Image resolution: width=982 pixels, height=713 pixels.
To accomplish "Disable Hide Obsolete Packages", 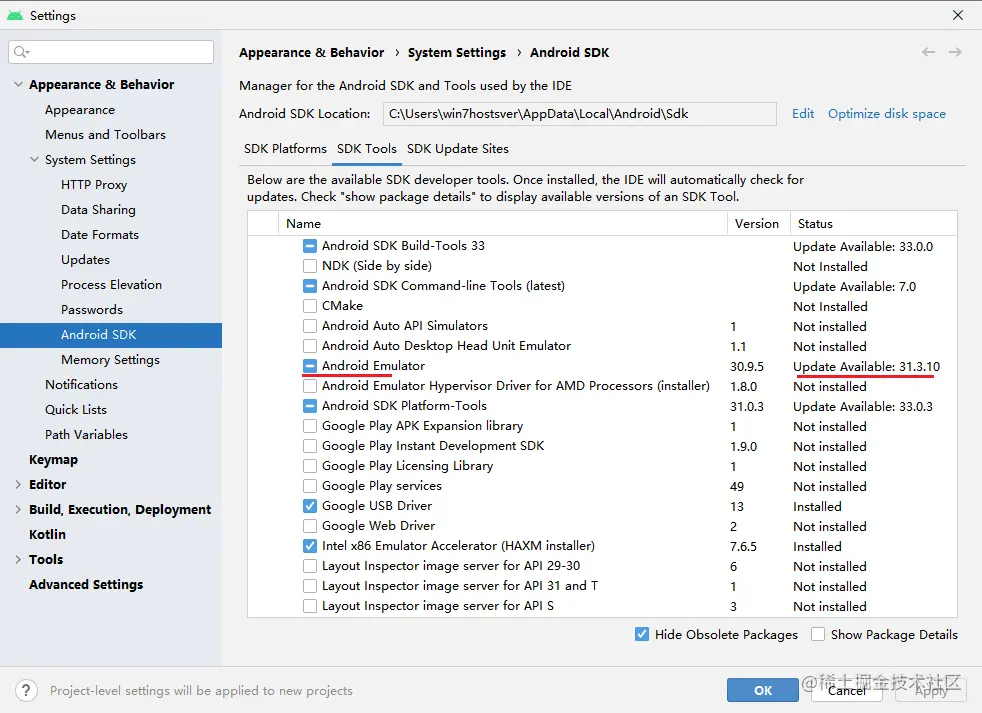I will click(x=642, y=634).
